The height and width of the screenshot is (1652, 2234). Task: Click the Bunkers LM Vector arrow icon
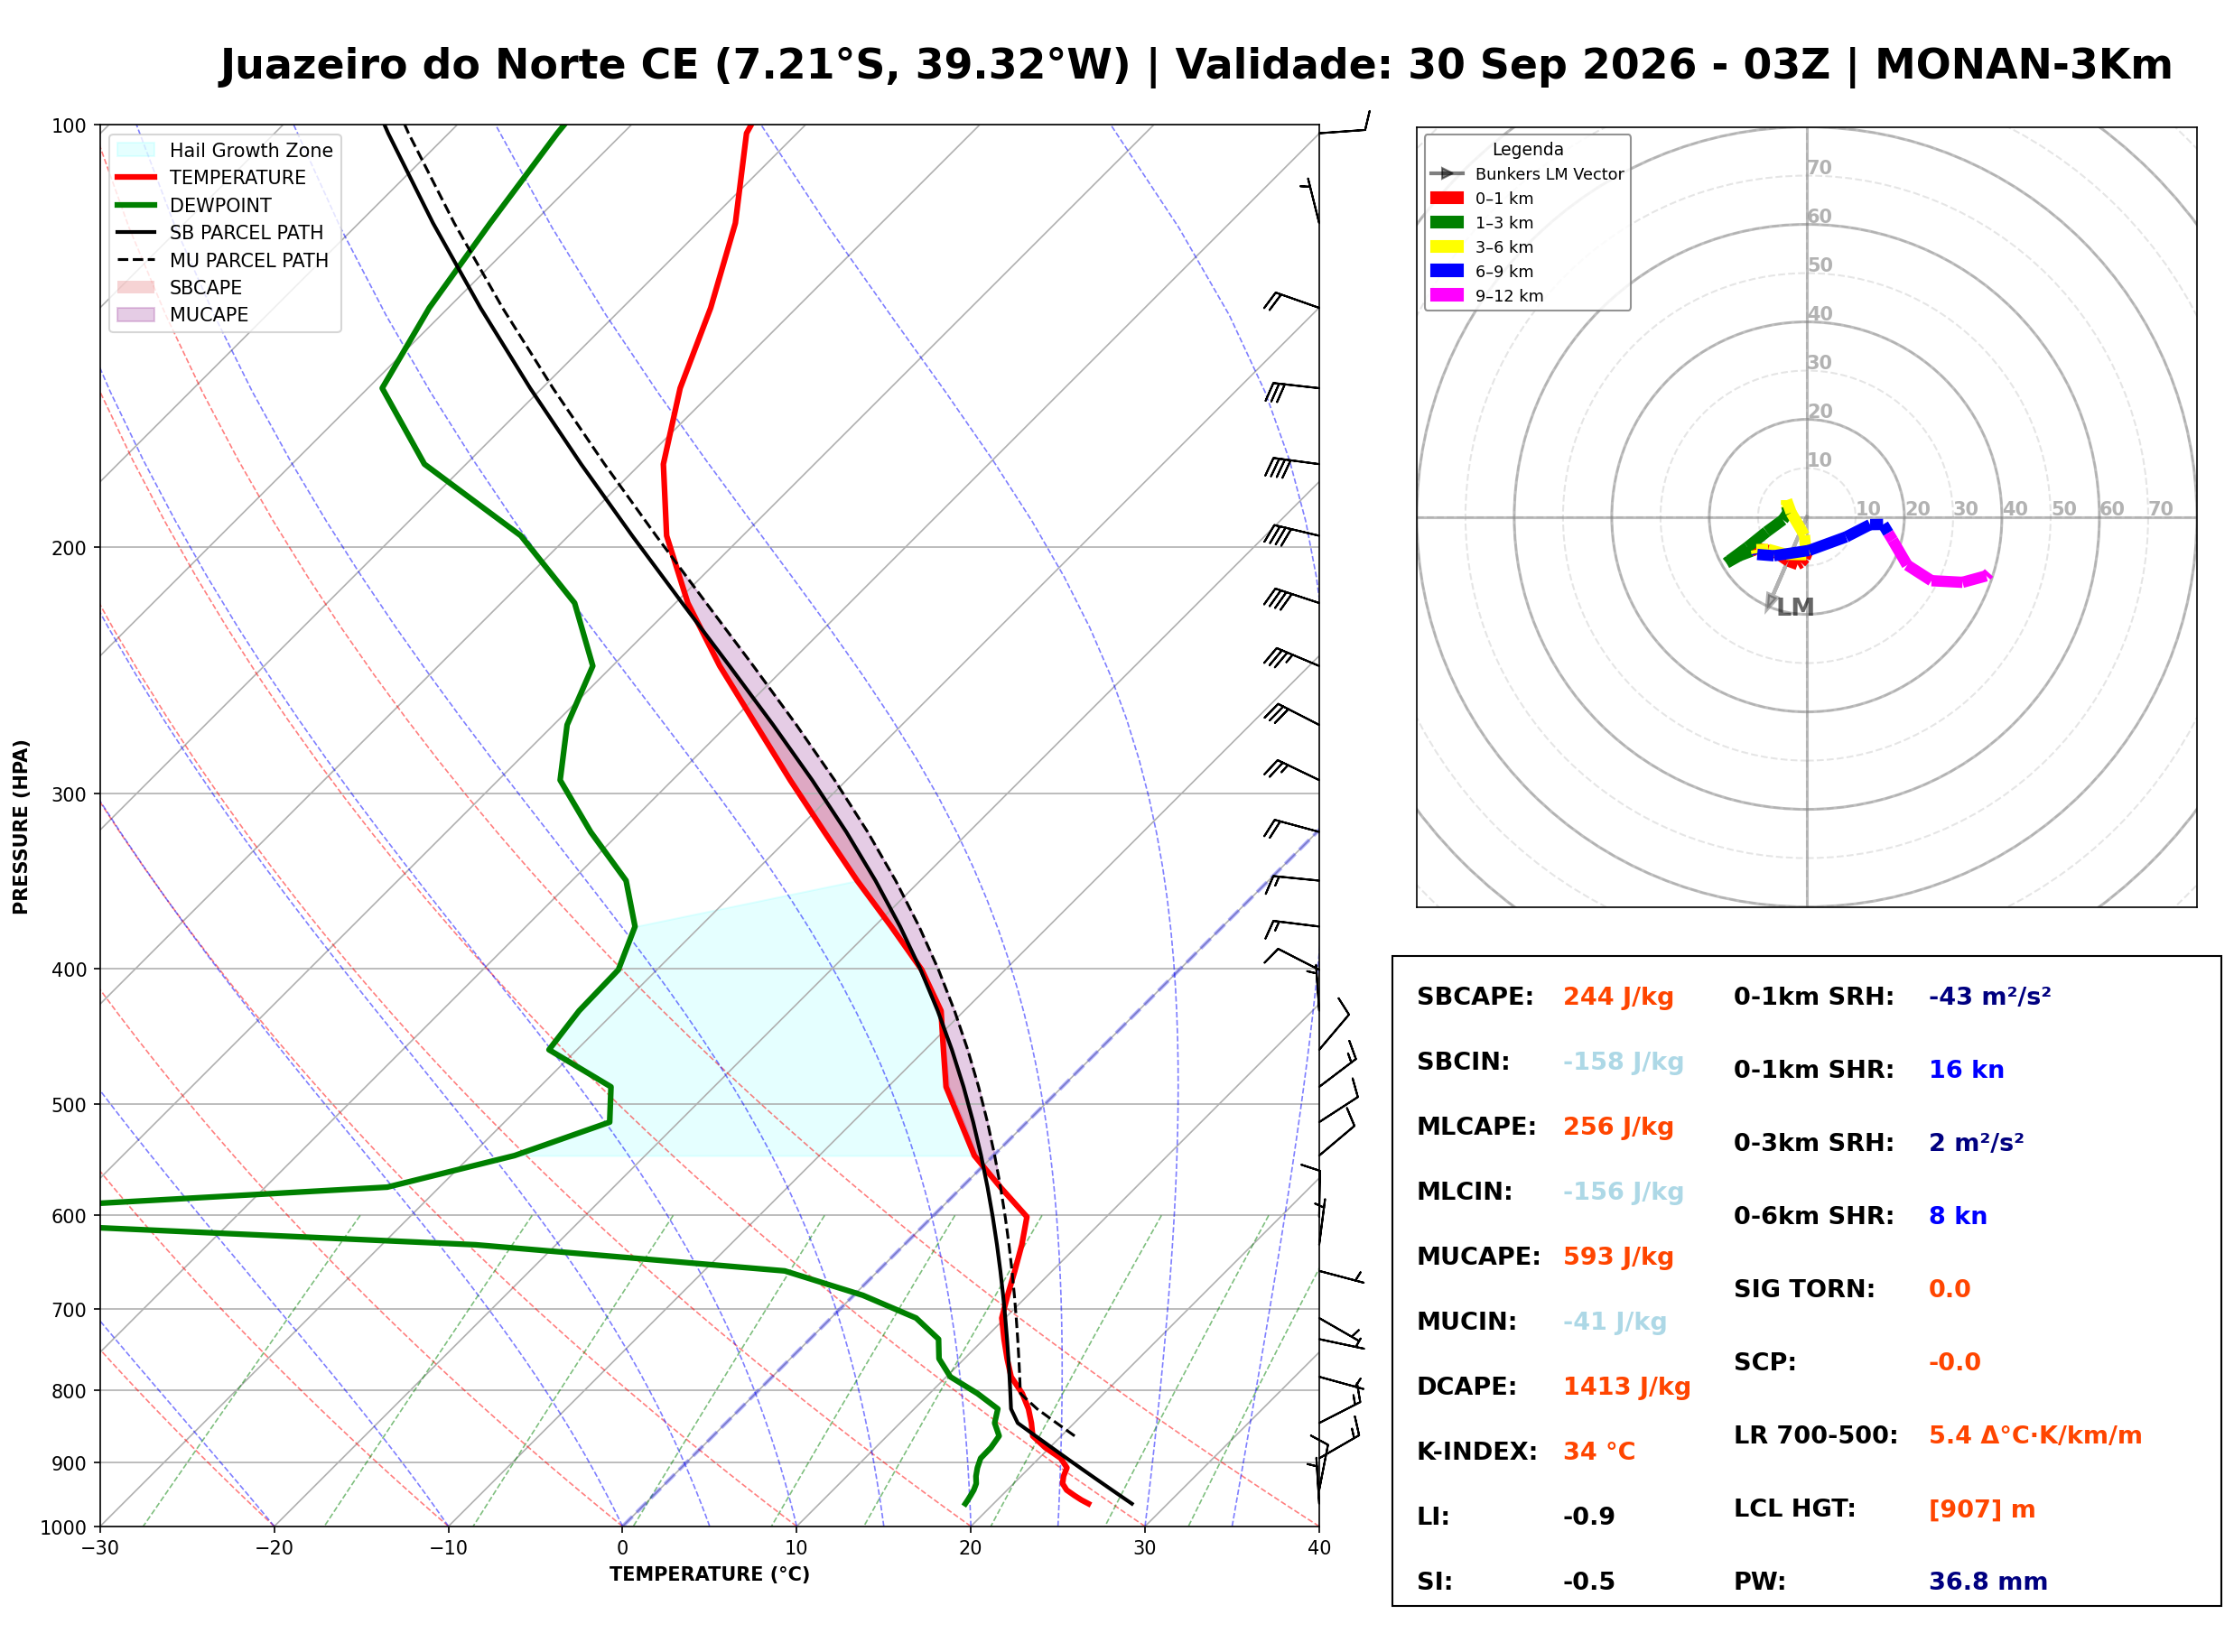(x=1447, y=174)
